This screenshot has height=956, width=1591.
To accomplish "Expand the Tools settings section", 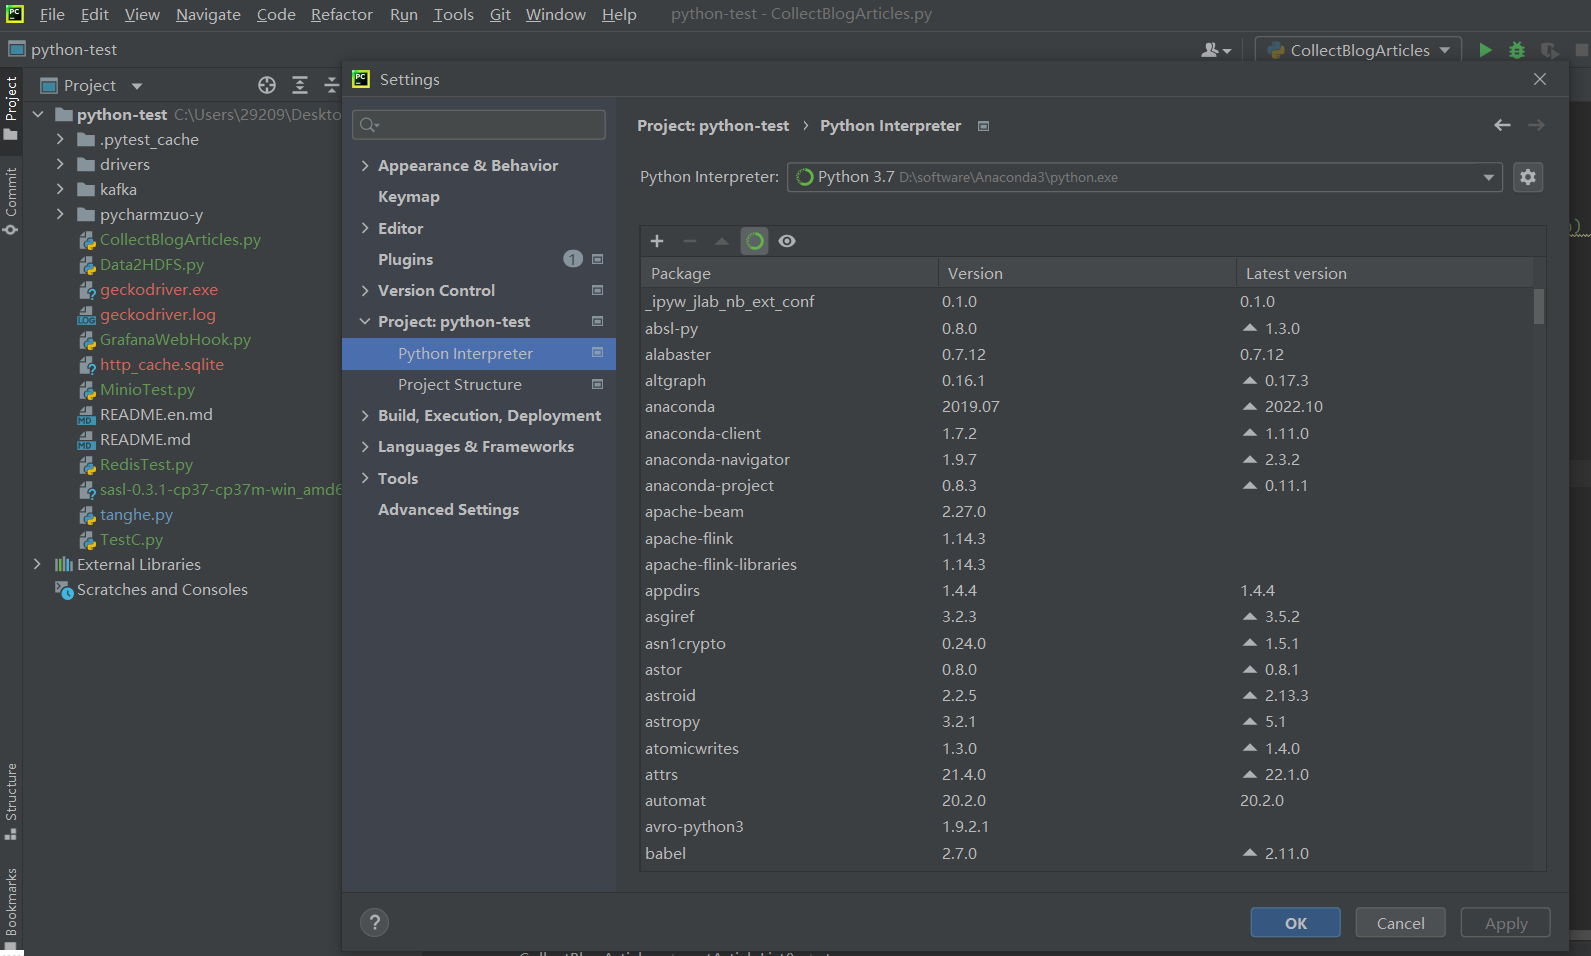I will (365, 478).
